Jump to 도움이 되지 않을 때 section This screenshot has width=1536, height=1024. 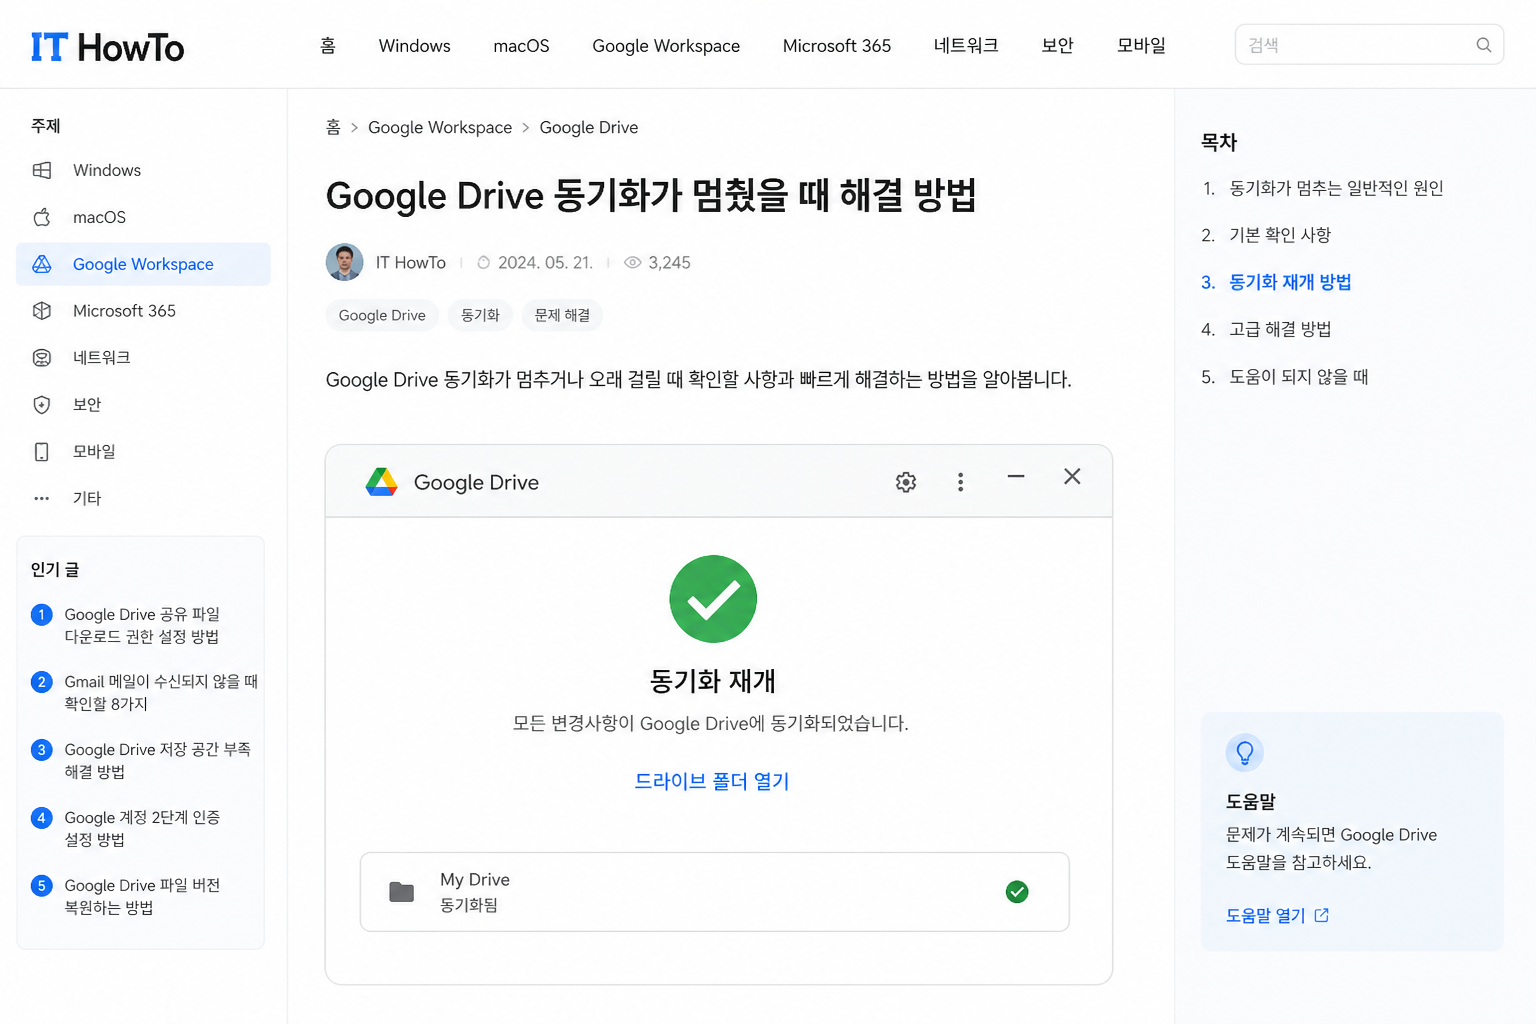point(1298,377)
